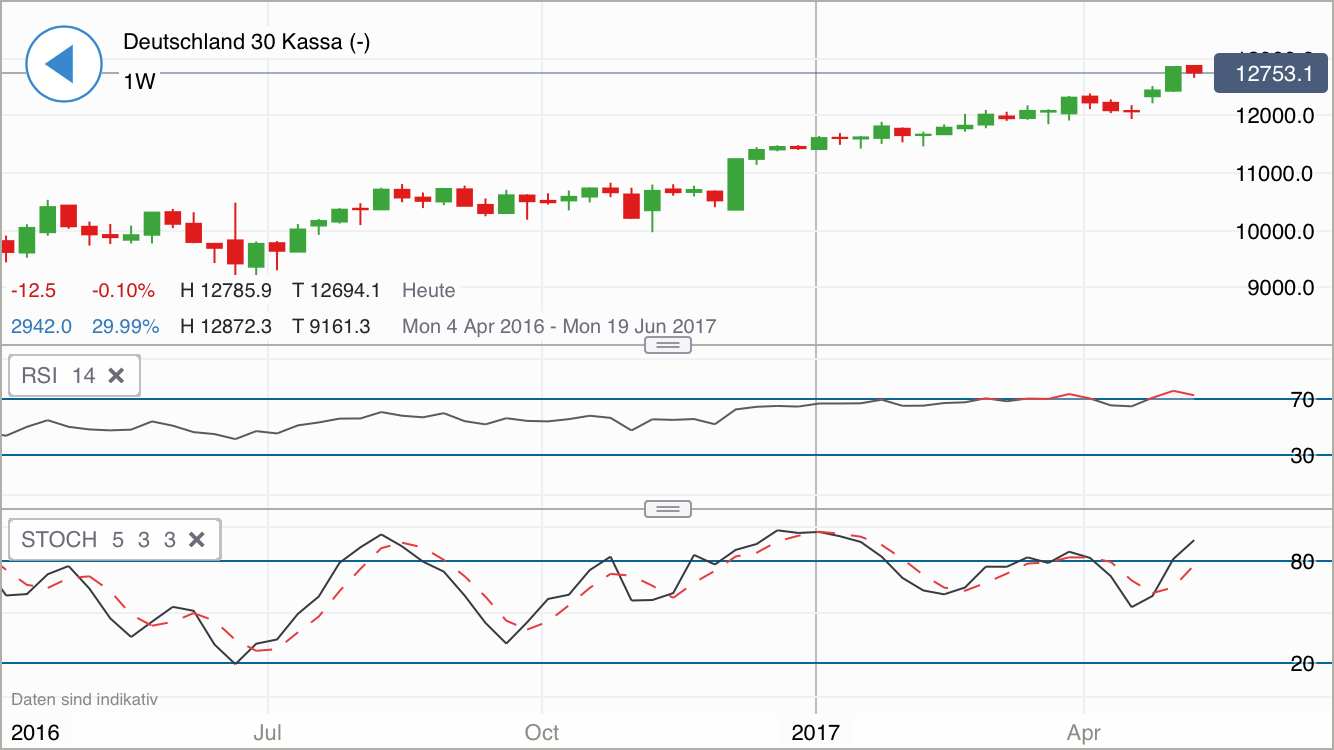Remove the RSI indicator via its X icon
This screenshot has width=1334, height=750.
click(x=117, y=375)
